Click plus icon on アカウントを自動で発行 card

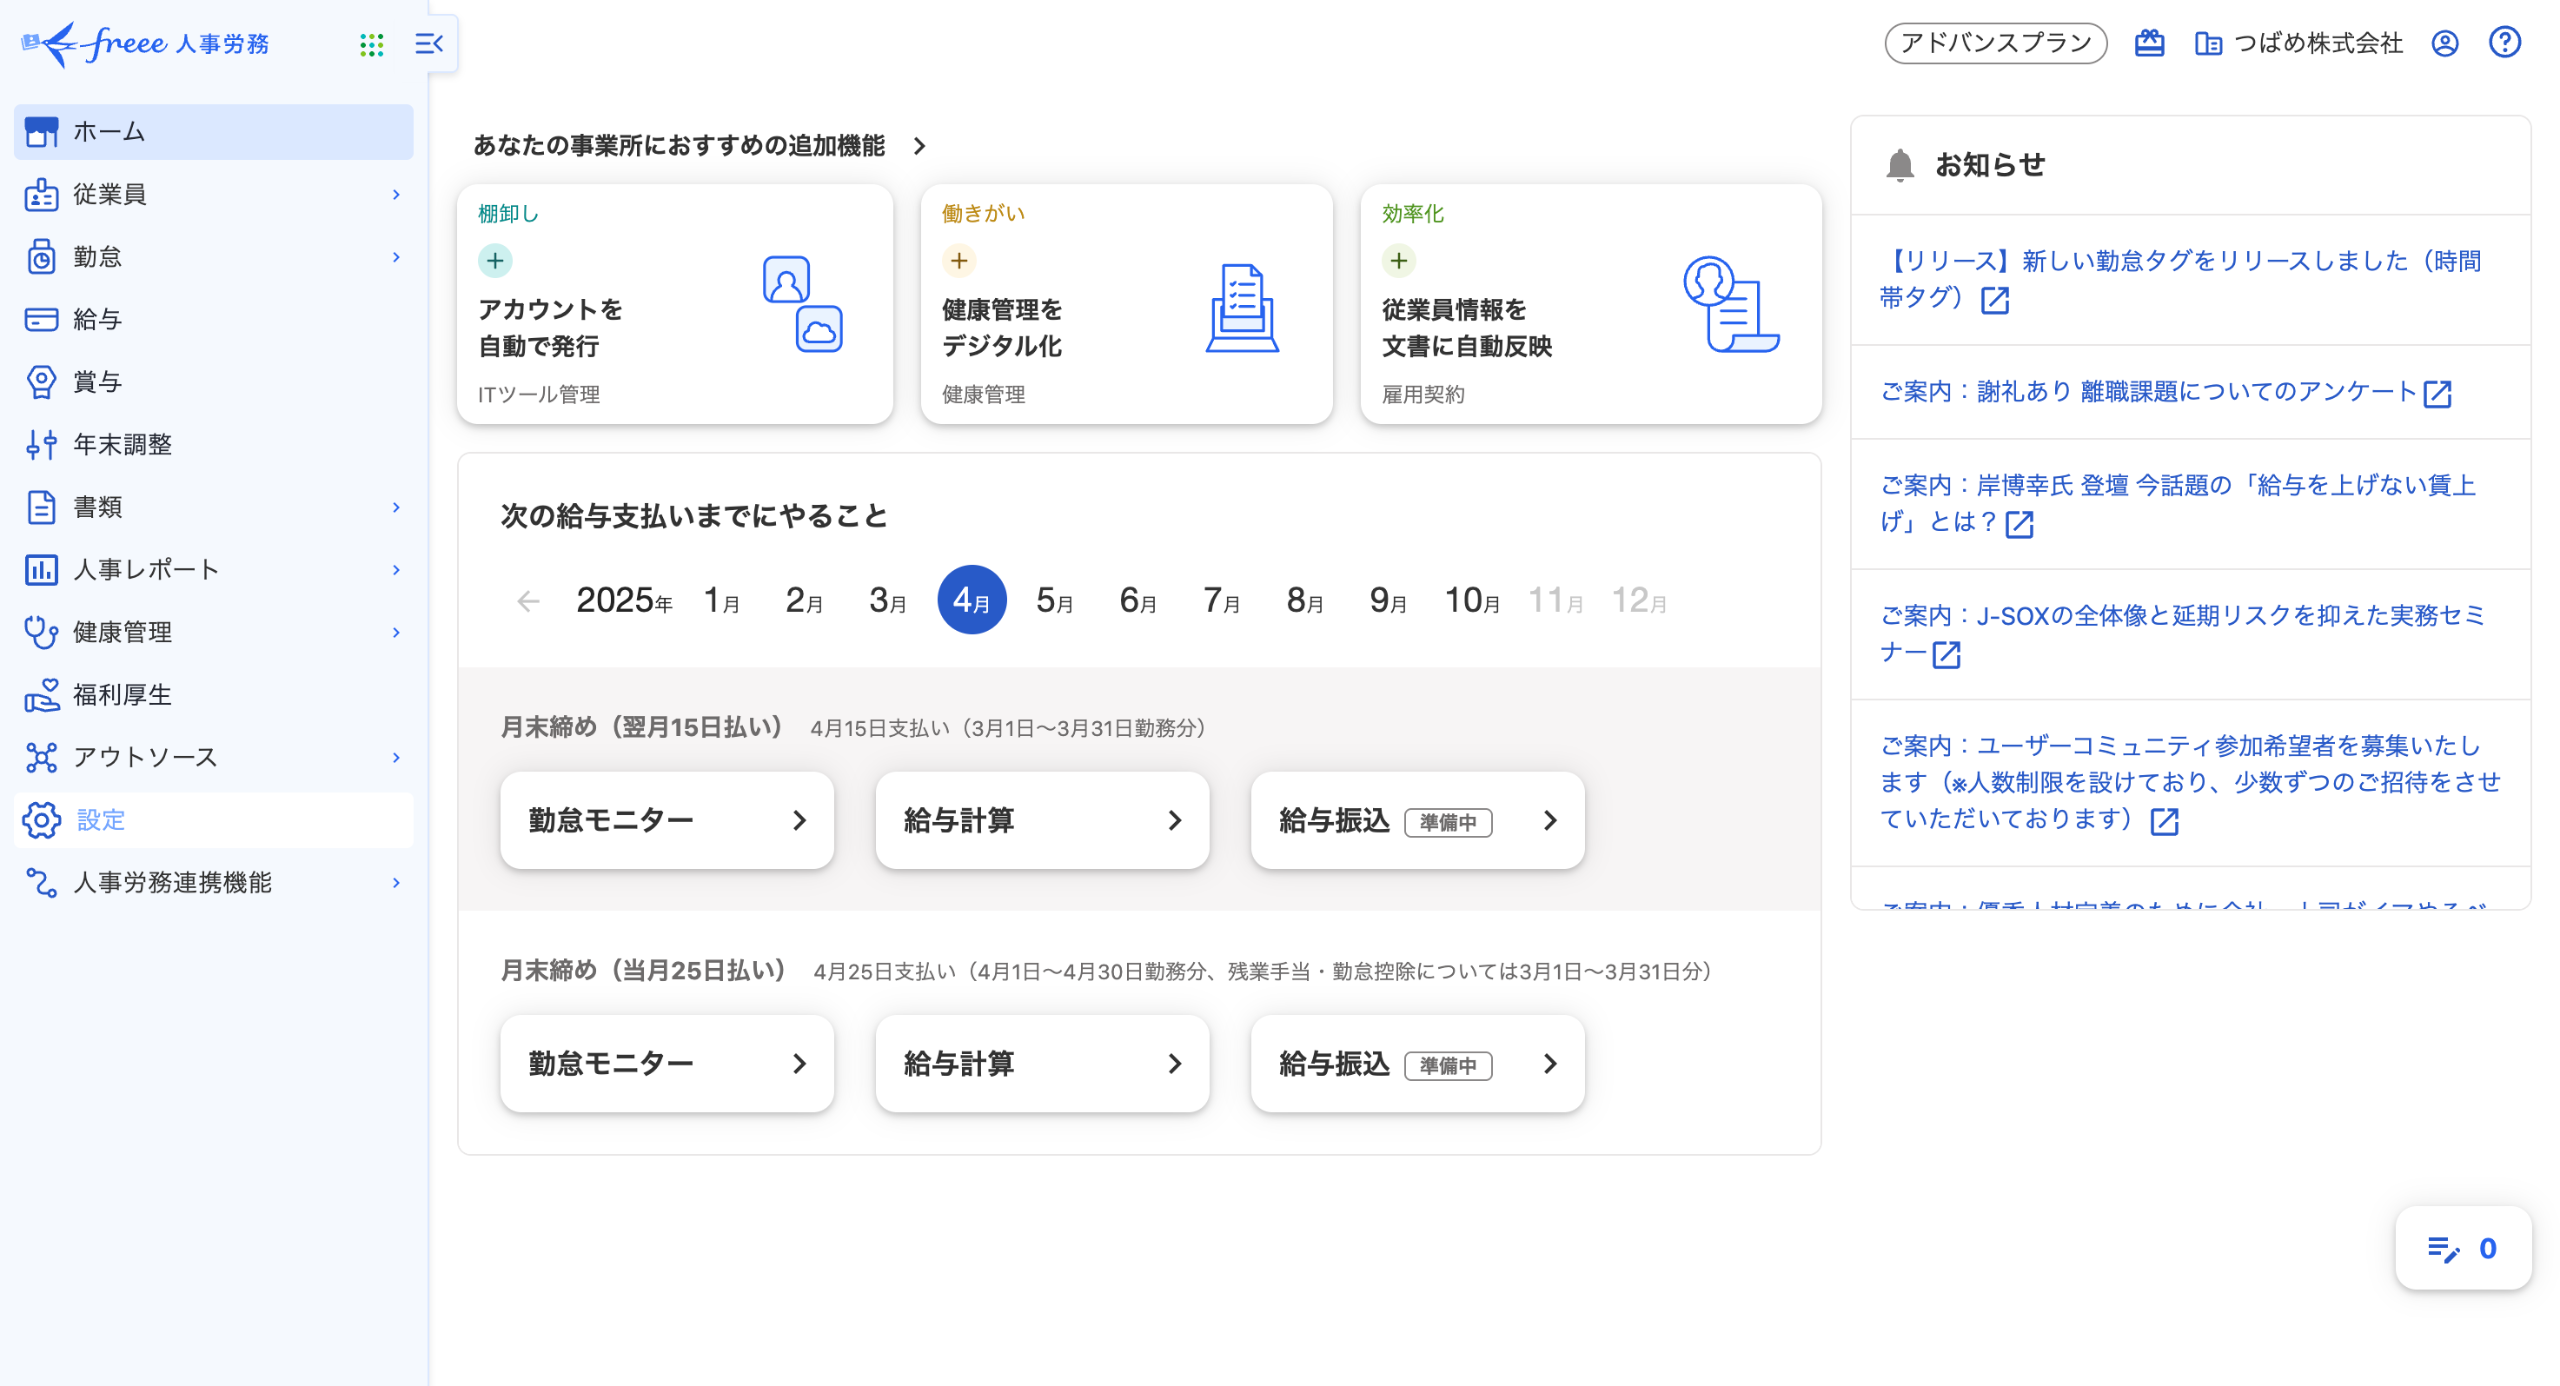(495, 261)
